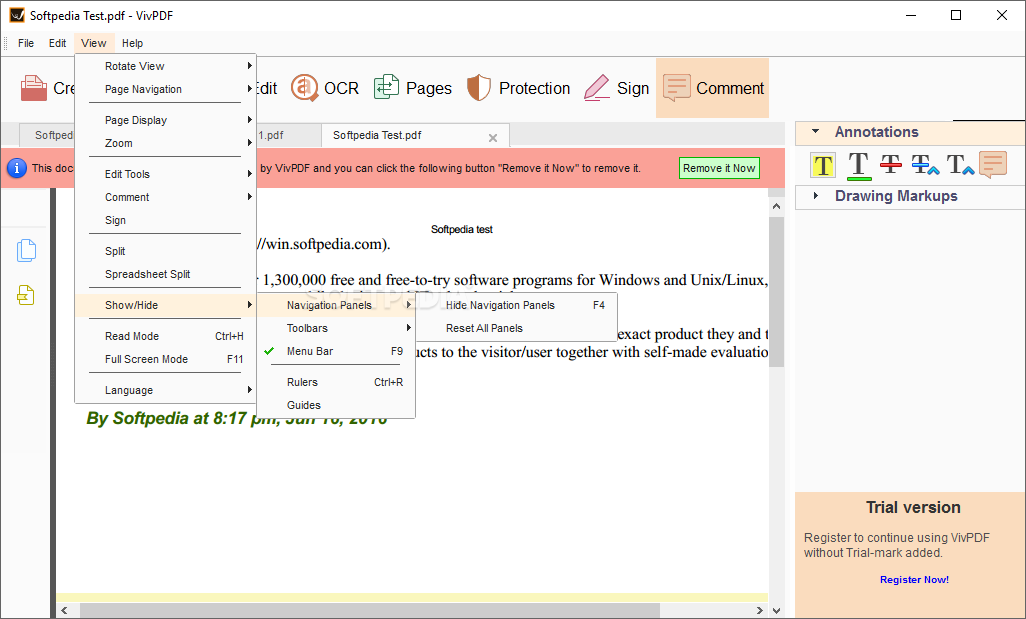This screenshot has height=619, width=1026.
Task: Select Split in the View menu
Action: tap(166, 251)
